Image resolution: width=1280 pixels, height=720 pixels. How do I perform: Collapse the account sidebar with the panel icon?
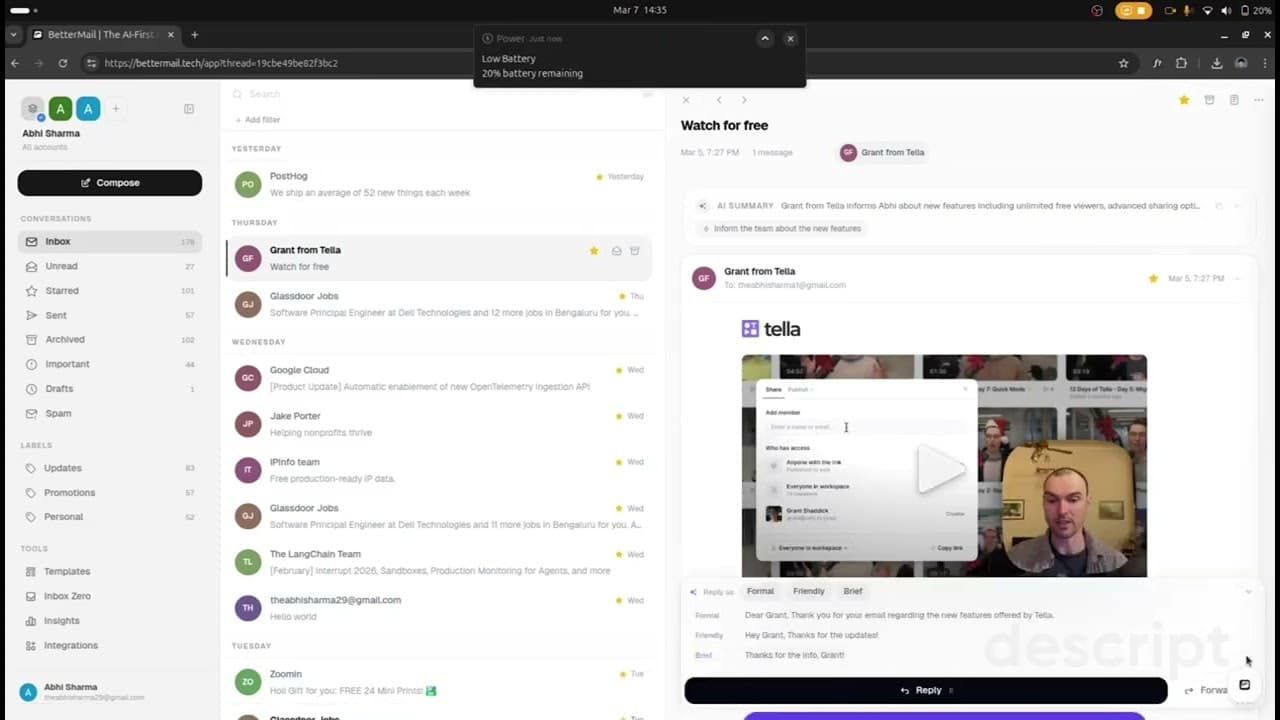tap(189, 108)
